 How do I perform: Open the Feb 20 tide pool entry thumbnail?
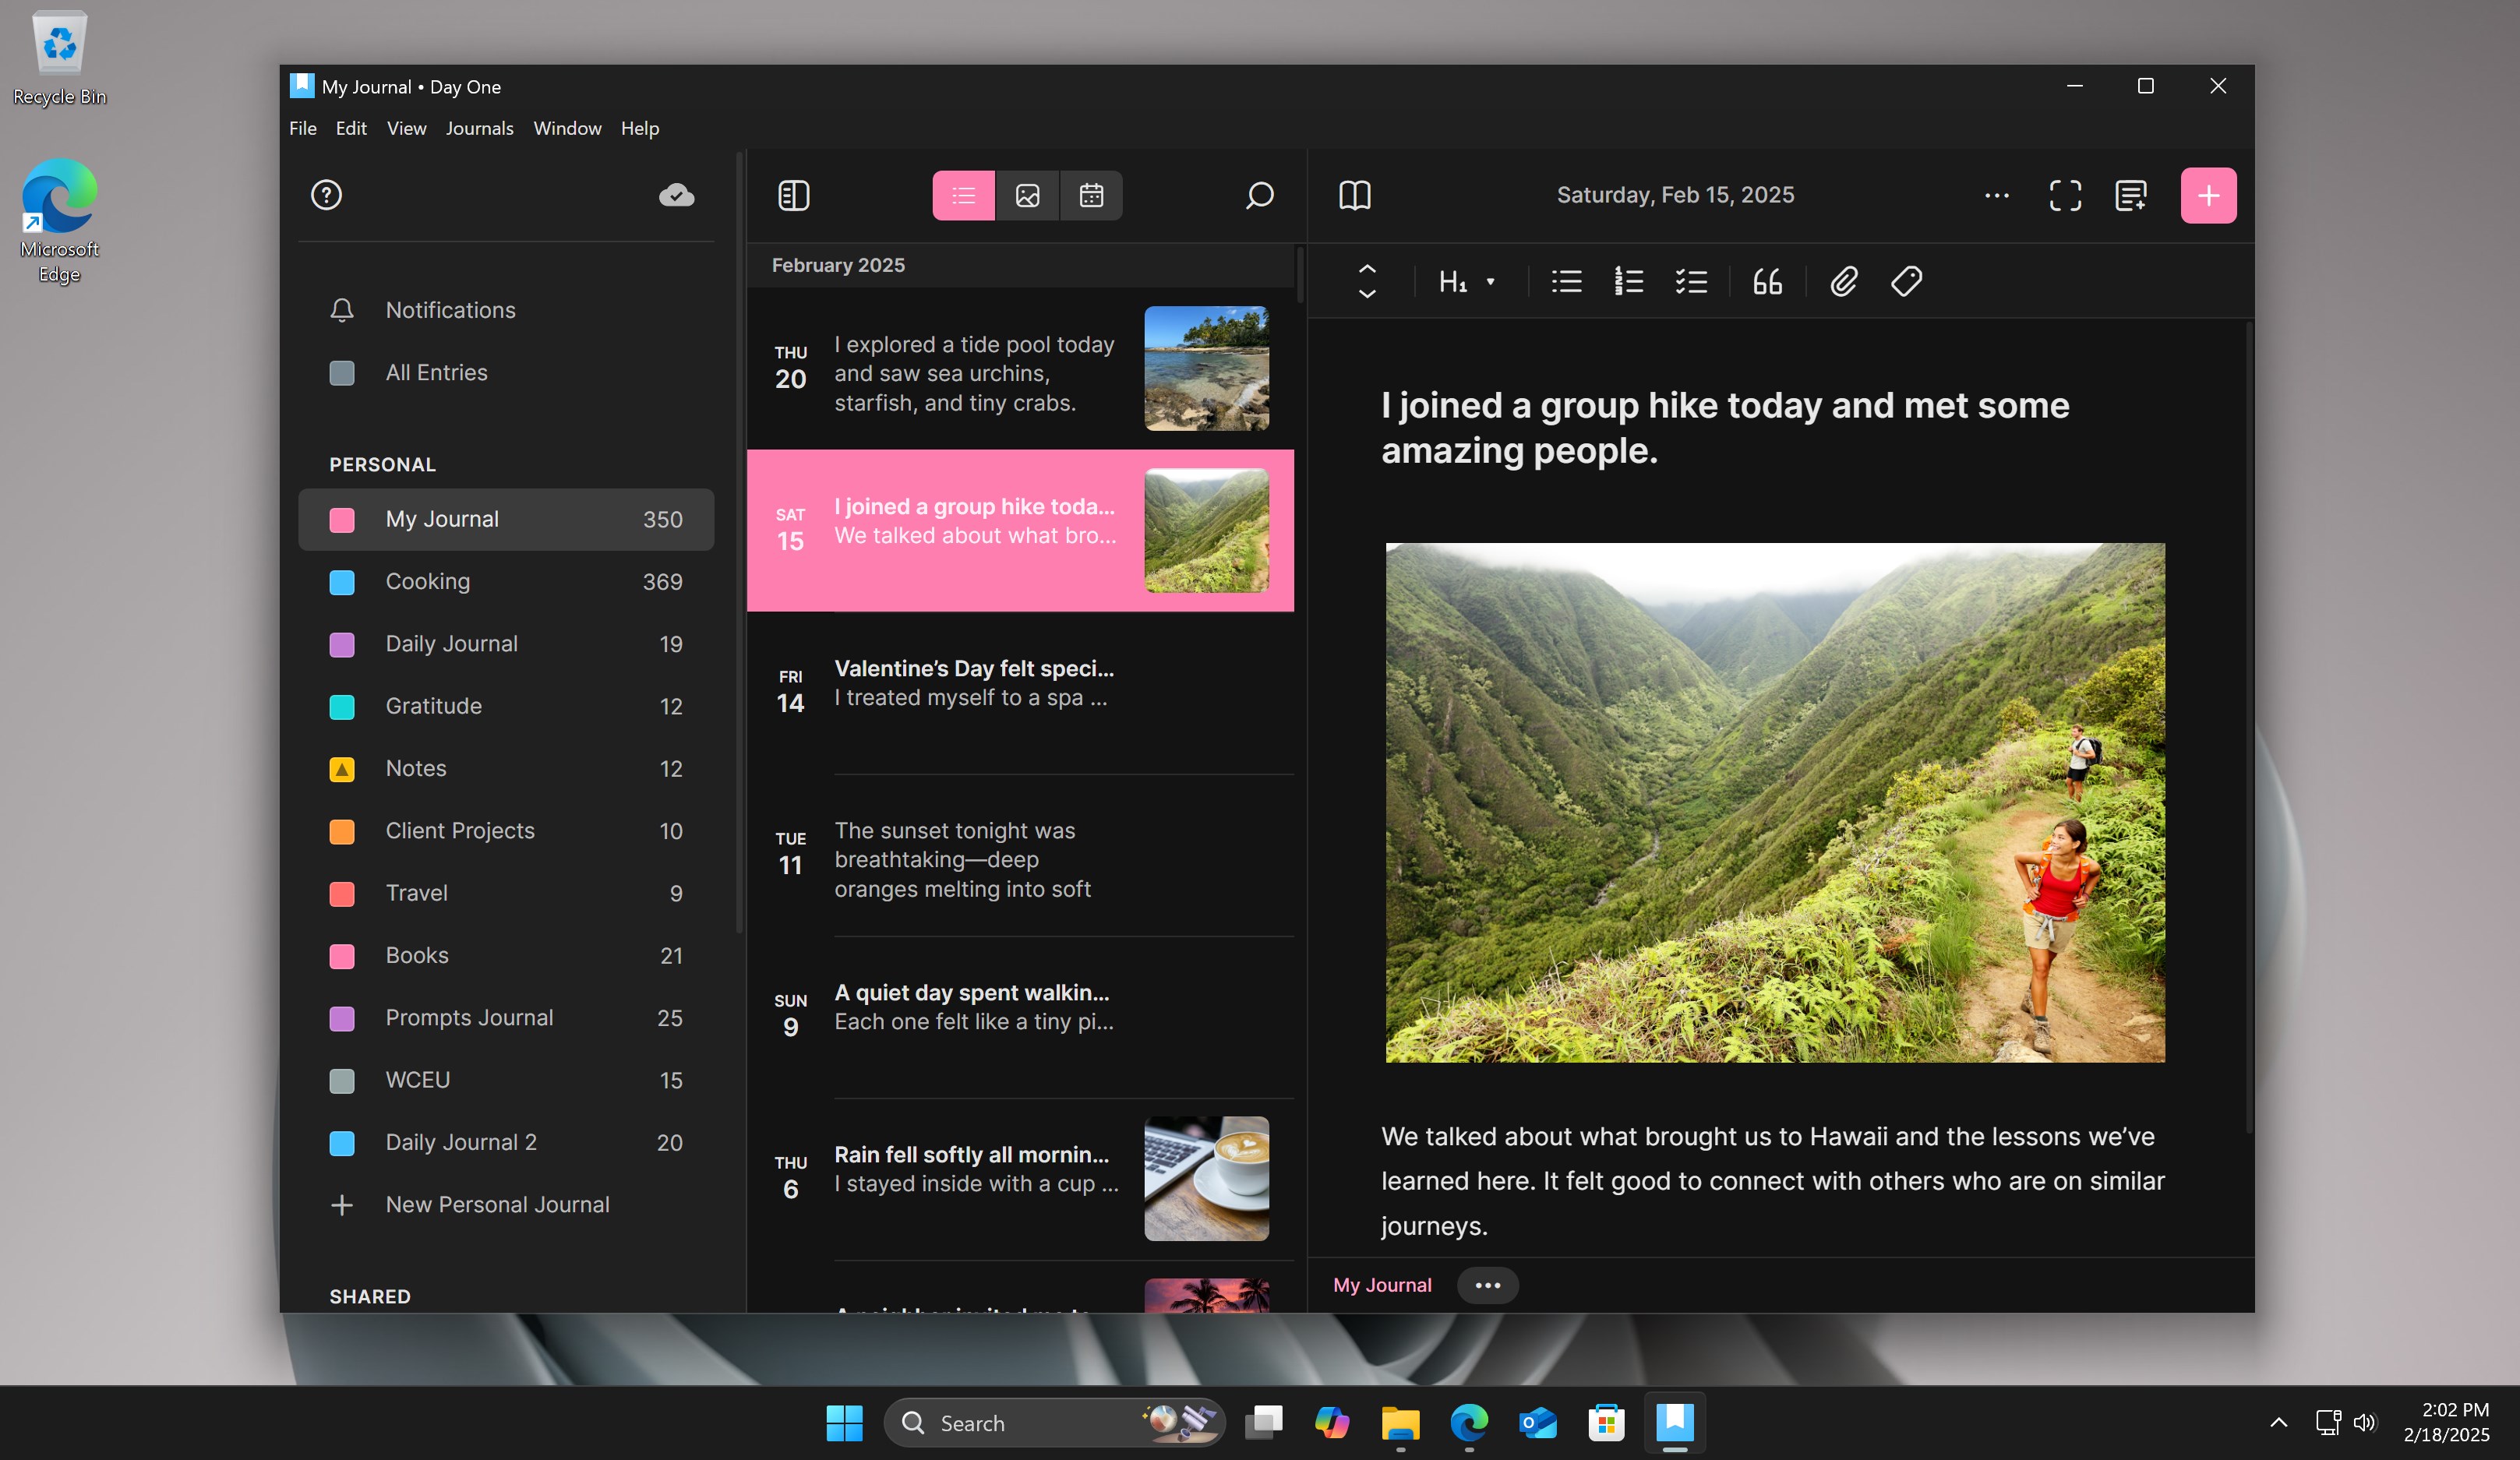point(1205,368)
